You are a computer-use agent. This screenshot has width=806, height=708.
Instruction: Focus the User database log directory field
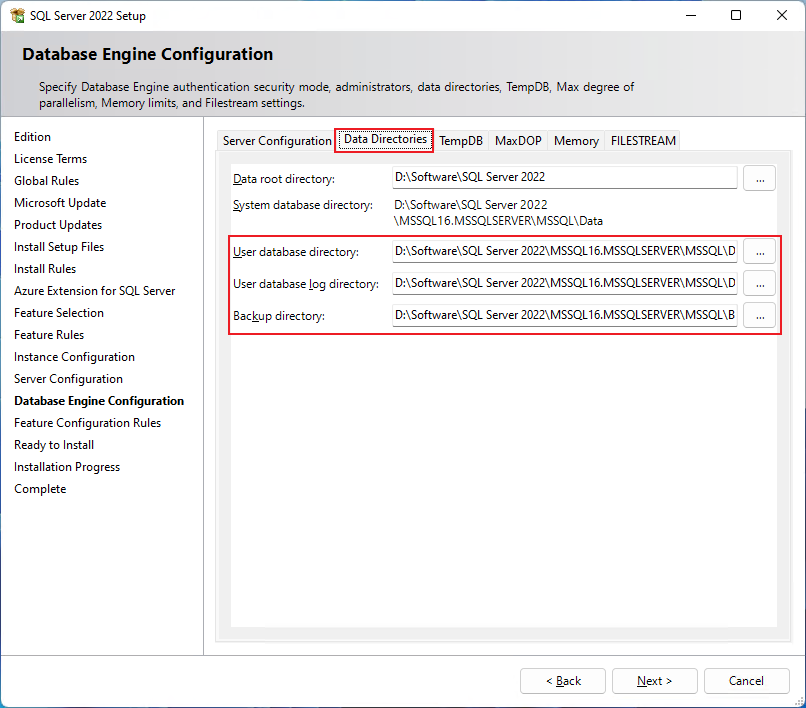[564, 283]
